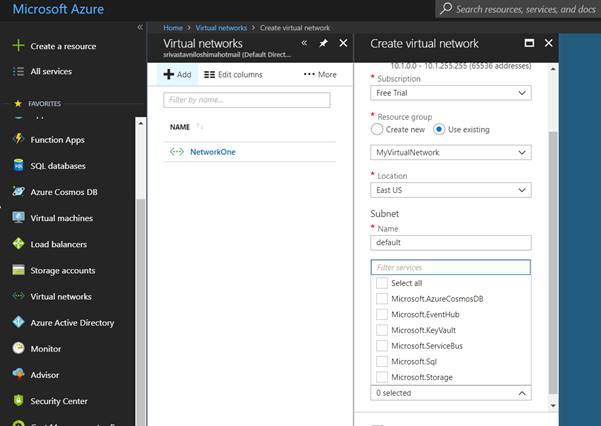
Task: Click the create blade scrollbar up arrow
Action: [553, 69]
